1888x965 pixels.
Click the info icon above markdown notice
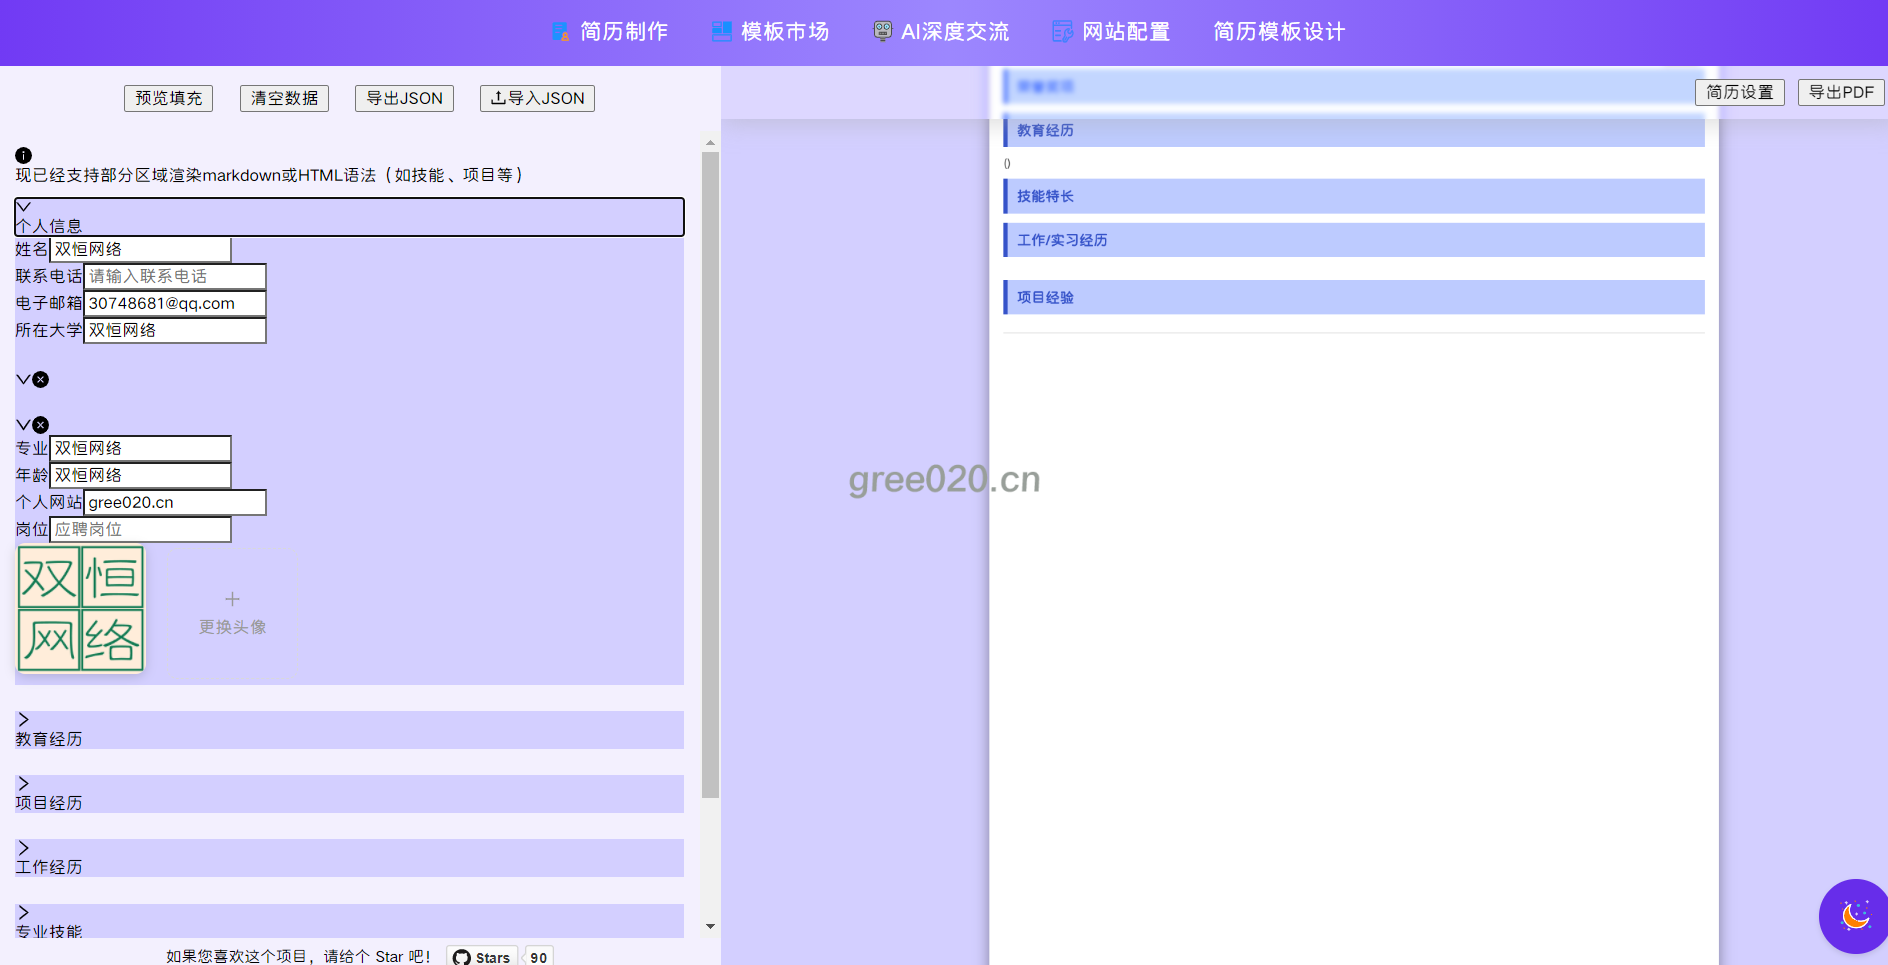click(23, 155)
